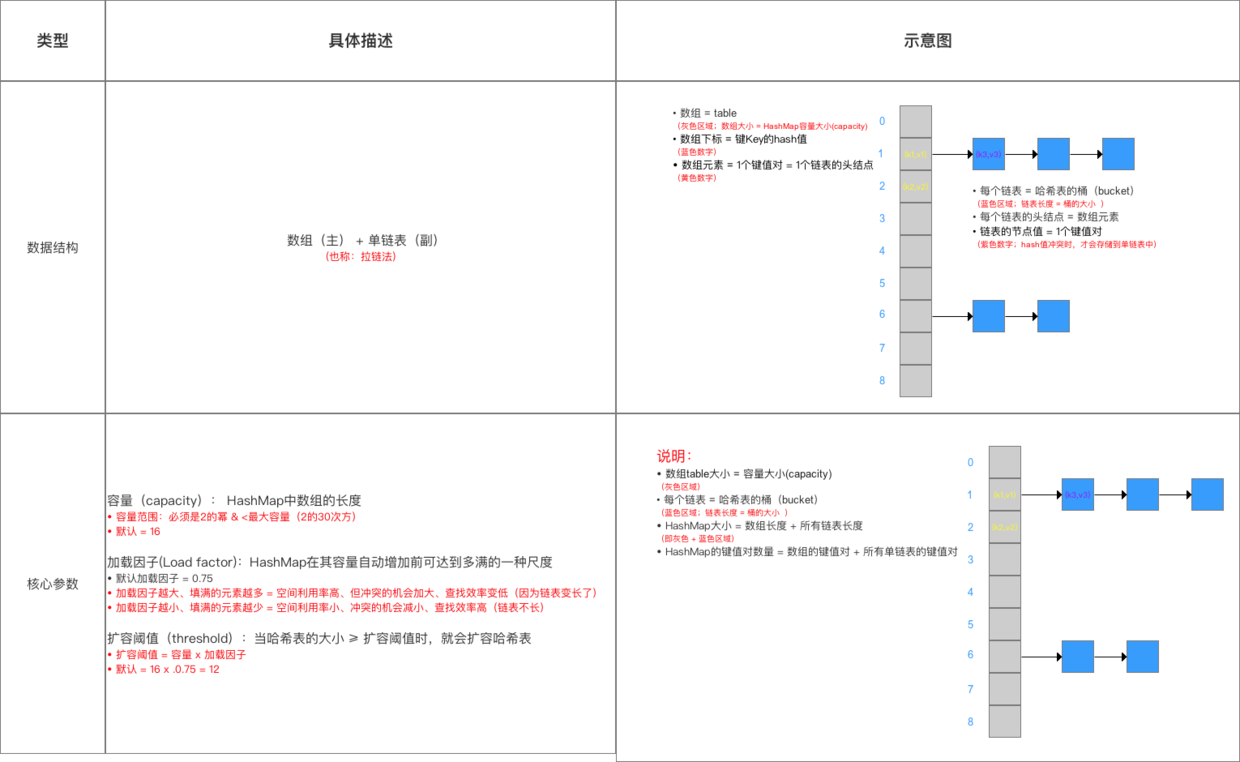Click the bullet item 数组 = table
Viewport: 1240px width, 762px height.
click(706, 112)
